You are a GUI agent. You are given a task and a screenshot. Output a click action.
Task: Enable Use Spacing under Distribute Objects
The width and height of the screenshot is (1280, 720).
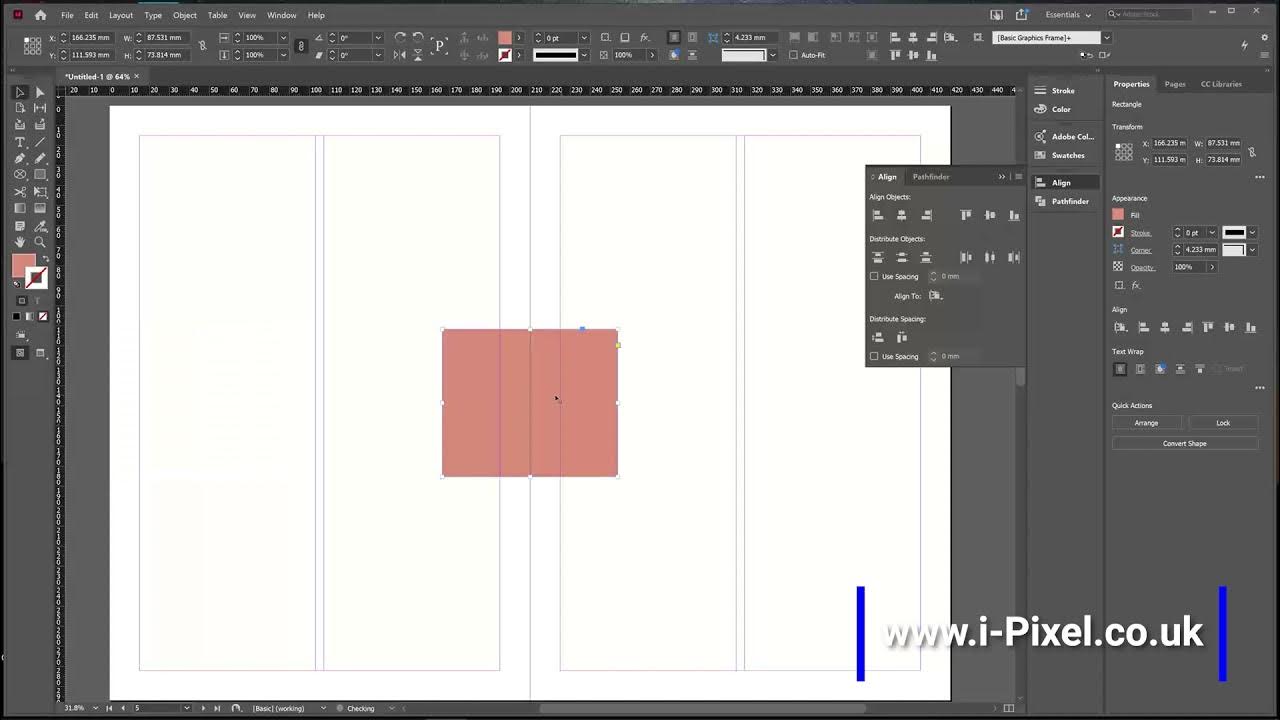pyautogui.click(x=874, y=276)
